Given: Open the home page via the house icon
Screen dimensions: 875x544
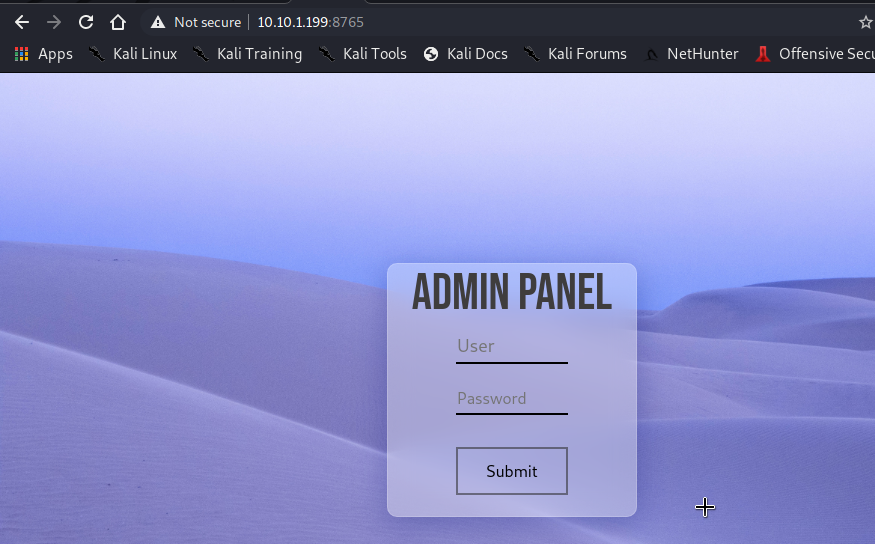Looking at the screenshot, I should pos(118,22).
